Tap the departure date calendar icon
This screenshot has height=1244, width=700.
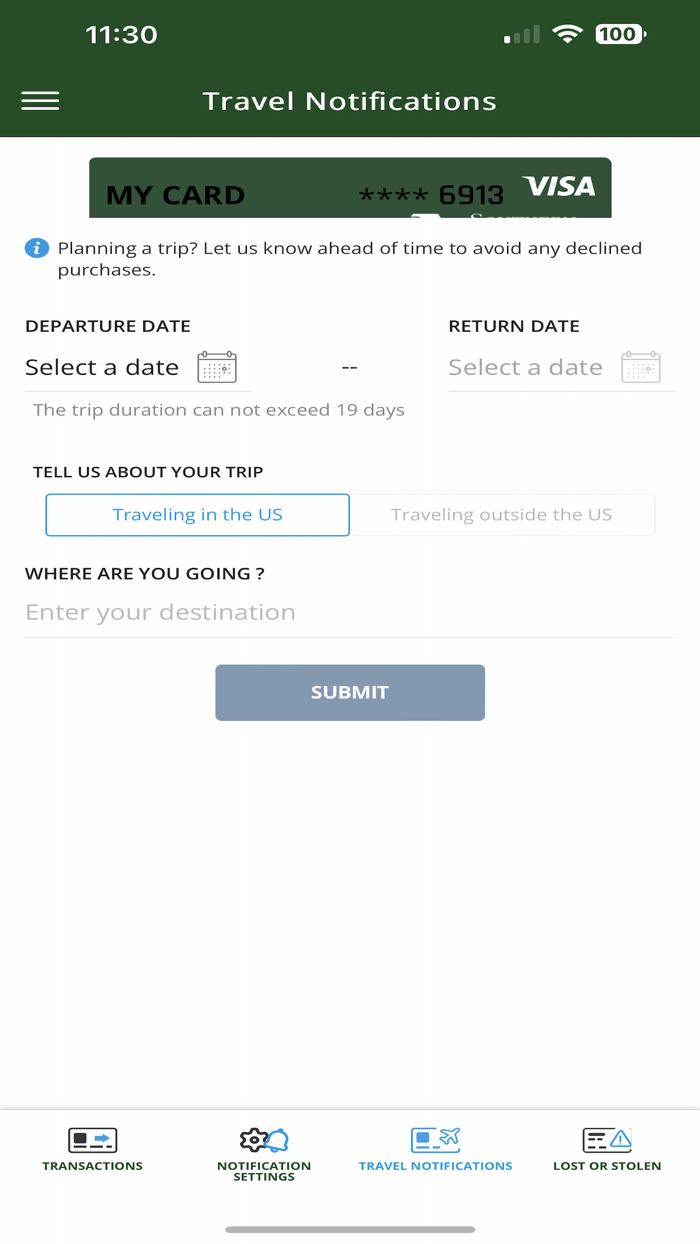coord(217,367)
